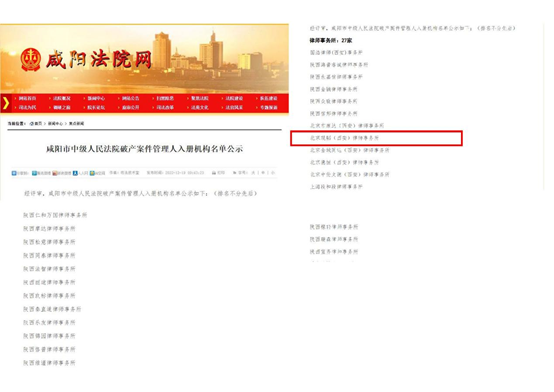Screen dimensions: 554x392
Task: Share the article via the blue 分享到 icon
Action: (x=14, y=173)
